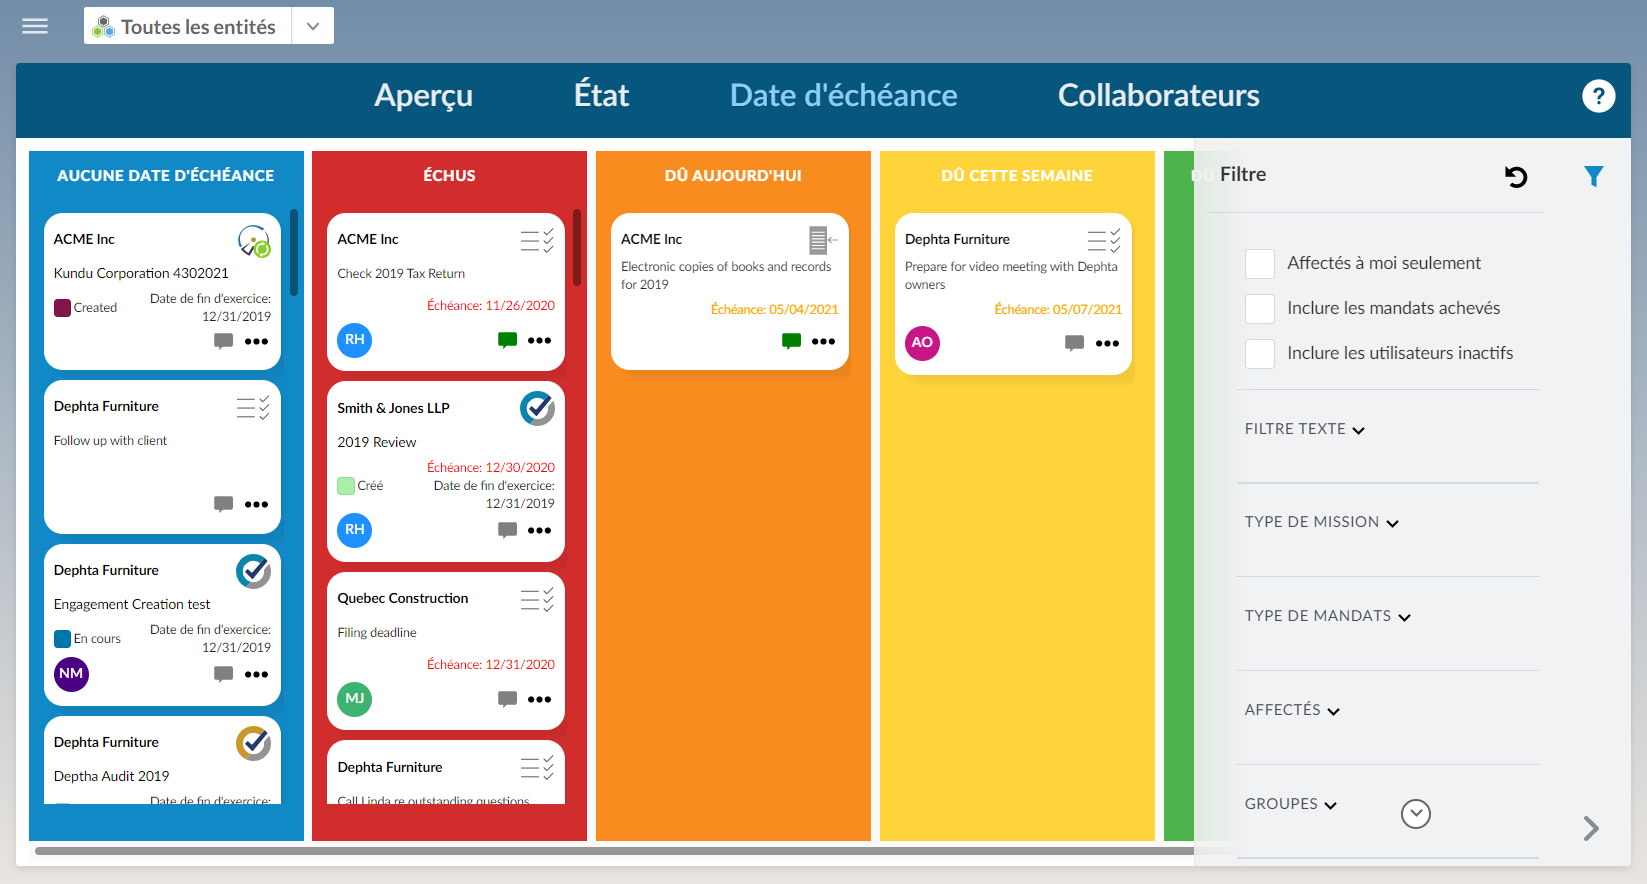The width and height of the screenshot is (1647, 884).
Task: Open green comment icon on Electronic copies card
Action: tap(791, 341)
